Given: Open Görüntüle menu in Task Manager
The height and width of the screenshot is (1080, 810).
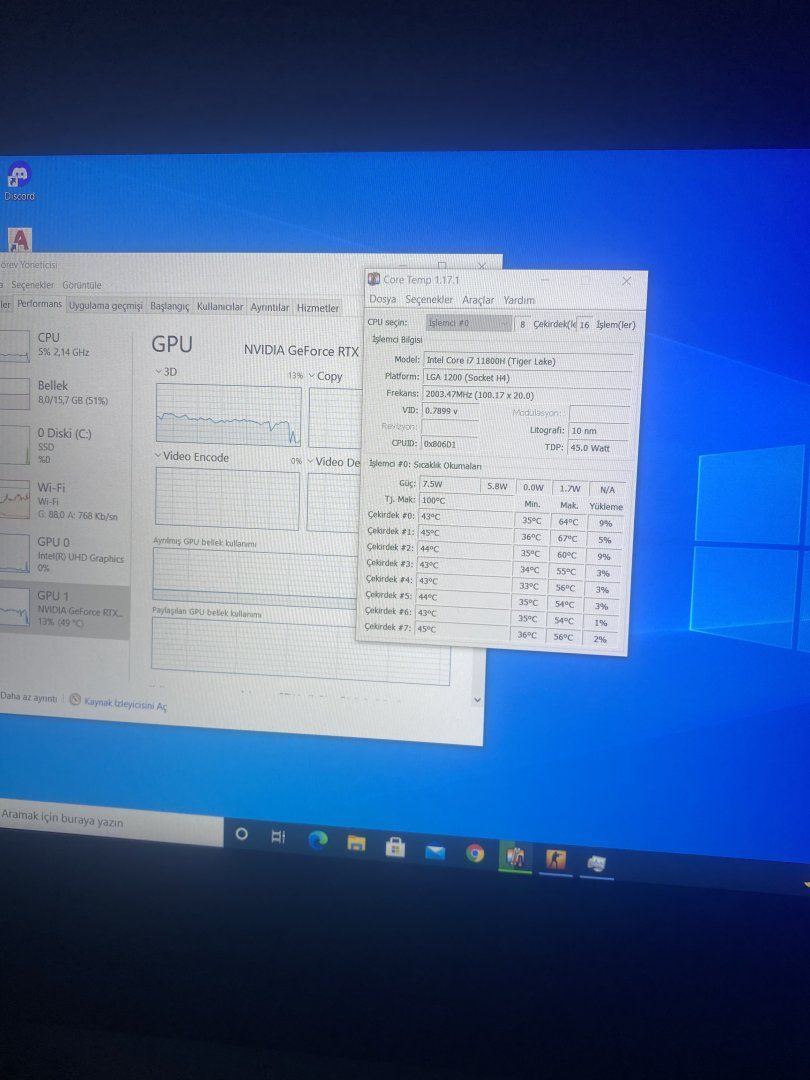Looking at the screenshot, I should pyautogui.click(x=82, y=285).
